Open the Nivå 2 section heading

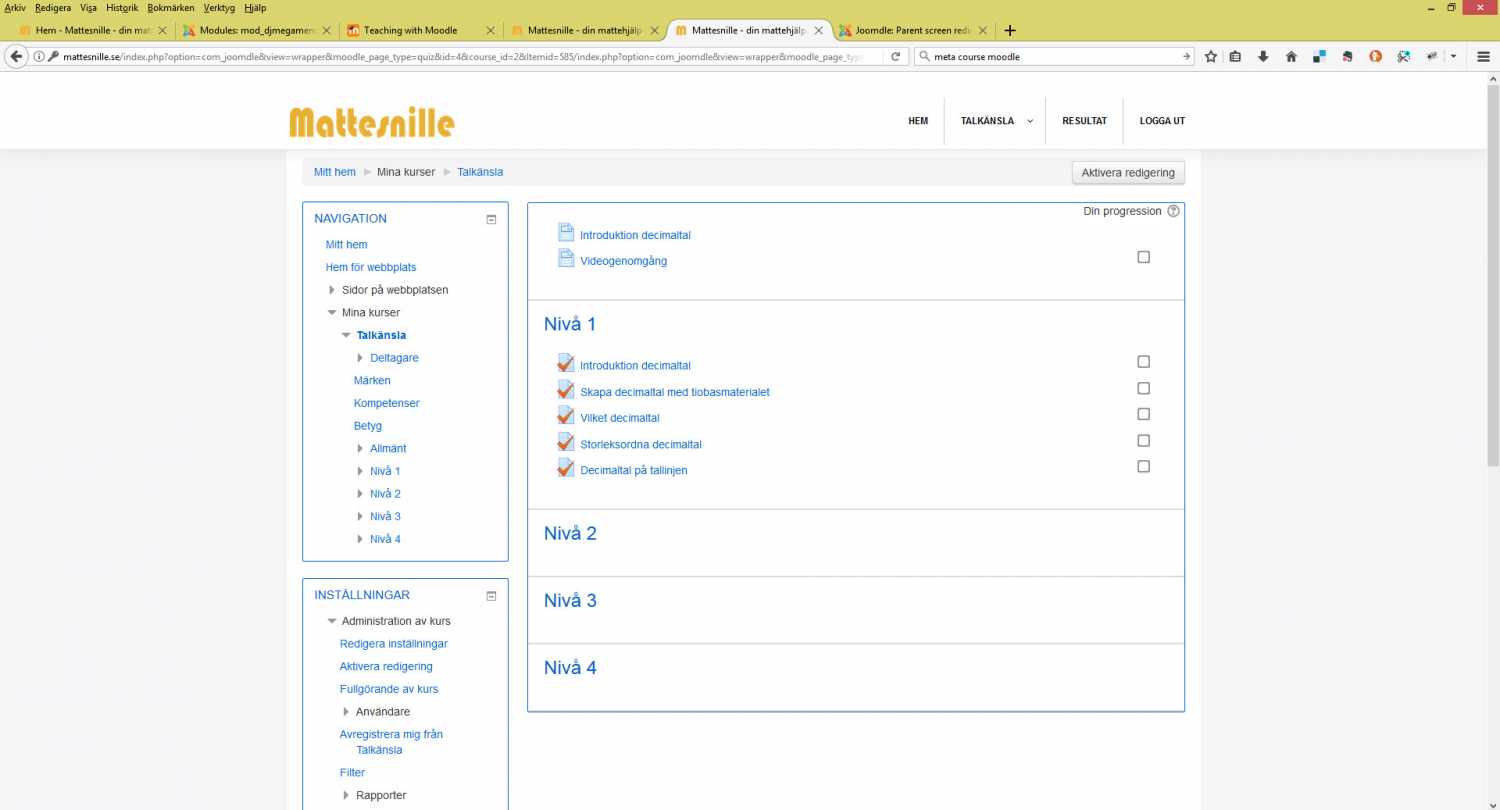(x=570, y=534)
